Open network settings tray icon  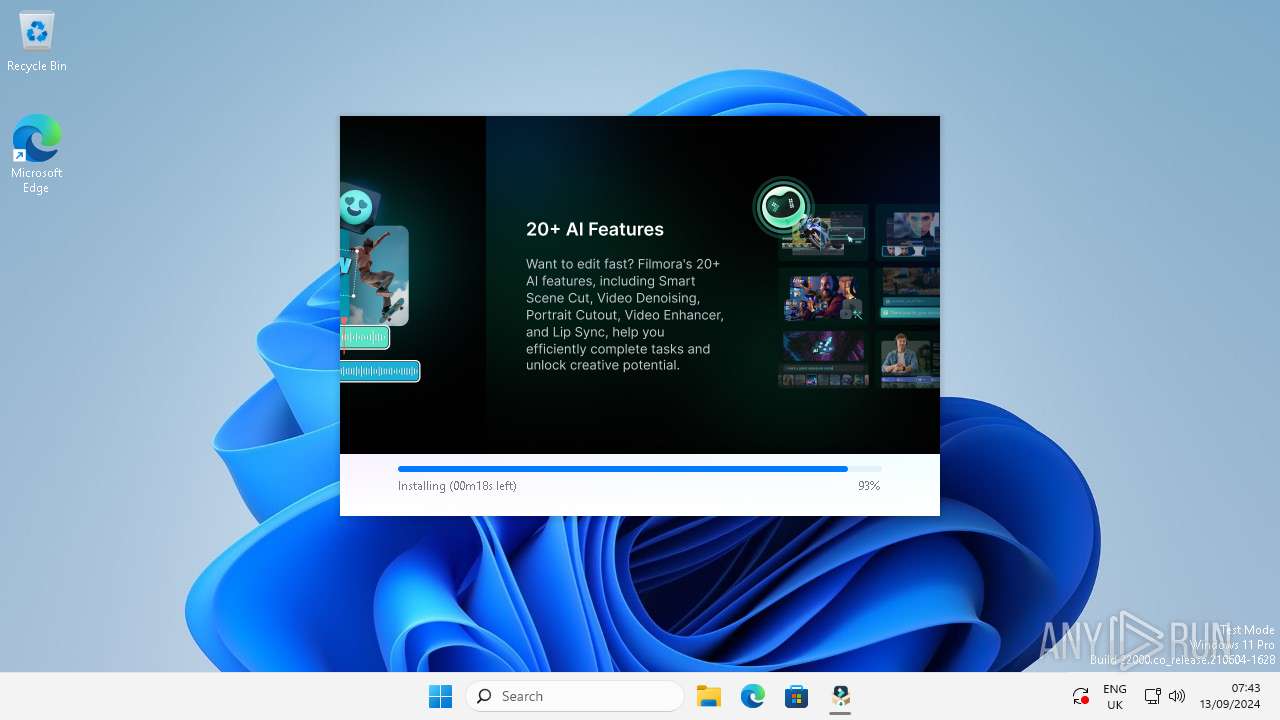1152,696
